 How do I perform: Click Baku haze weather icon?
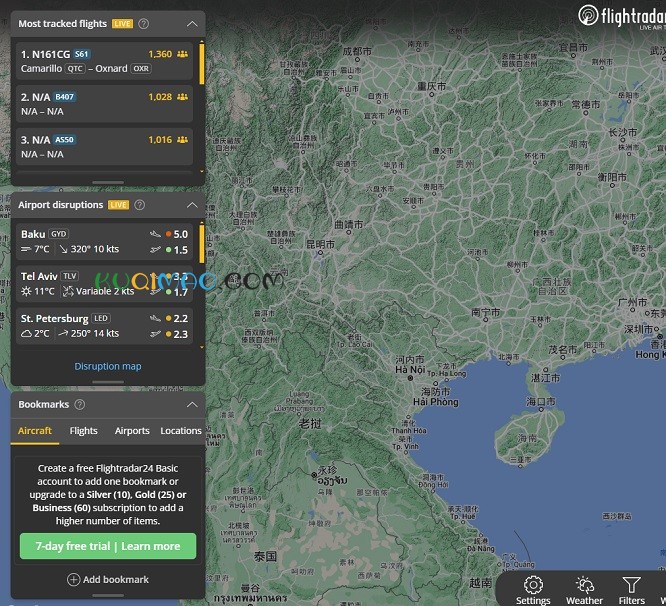26,249
